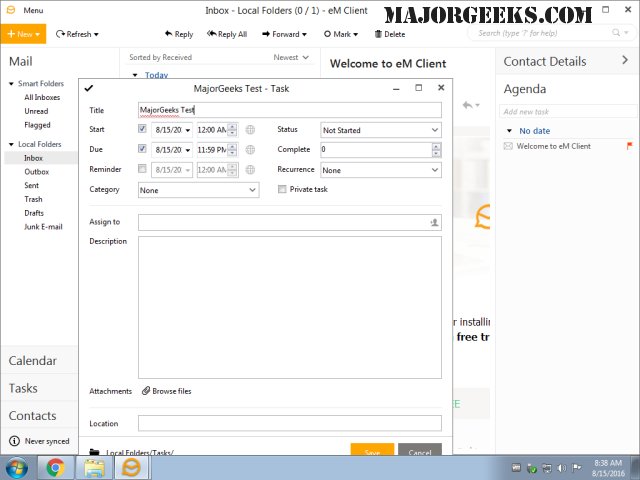640x480 pixels.
Task: Collapse the Today message group
Action: (135, 75)
